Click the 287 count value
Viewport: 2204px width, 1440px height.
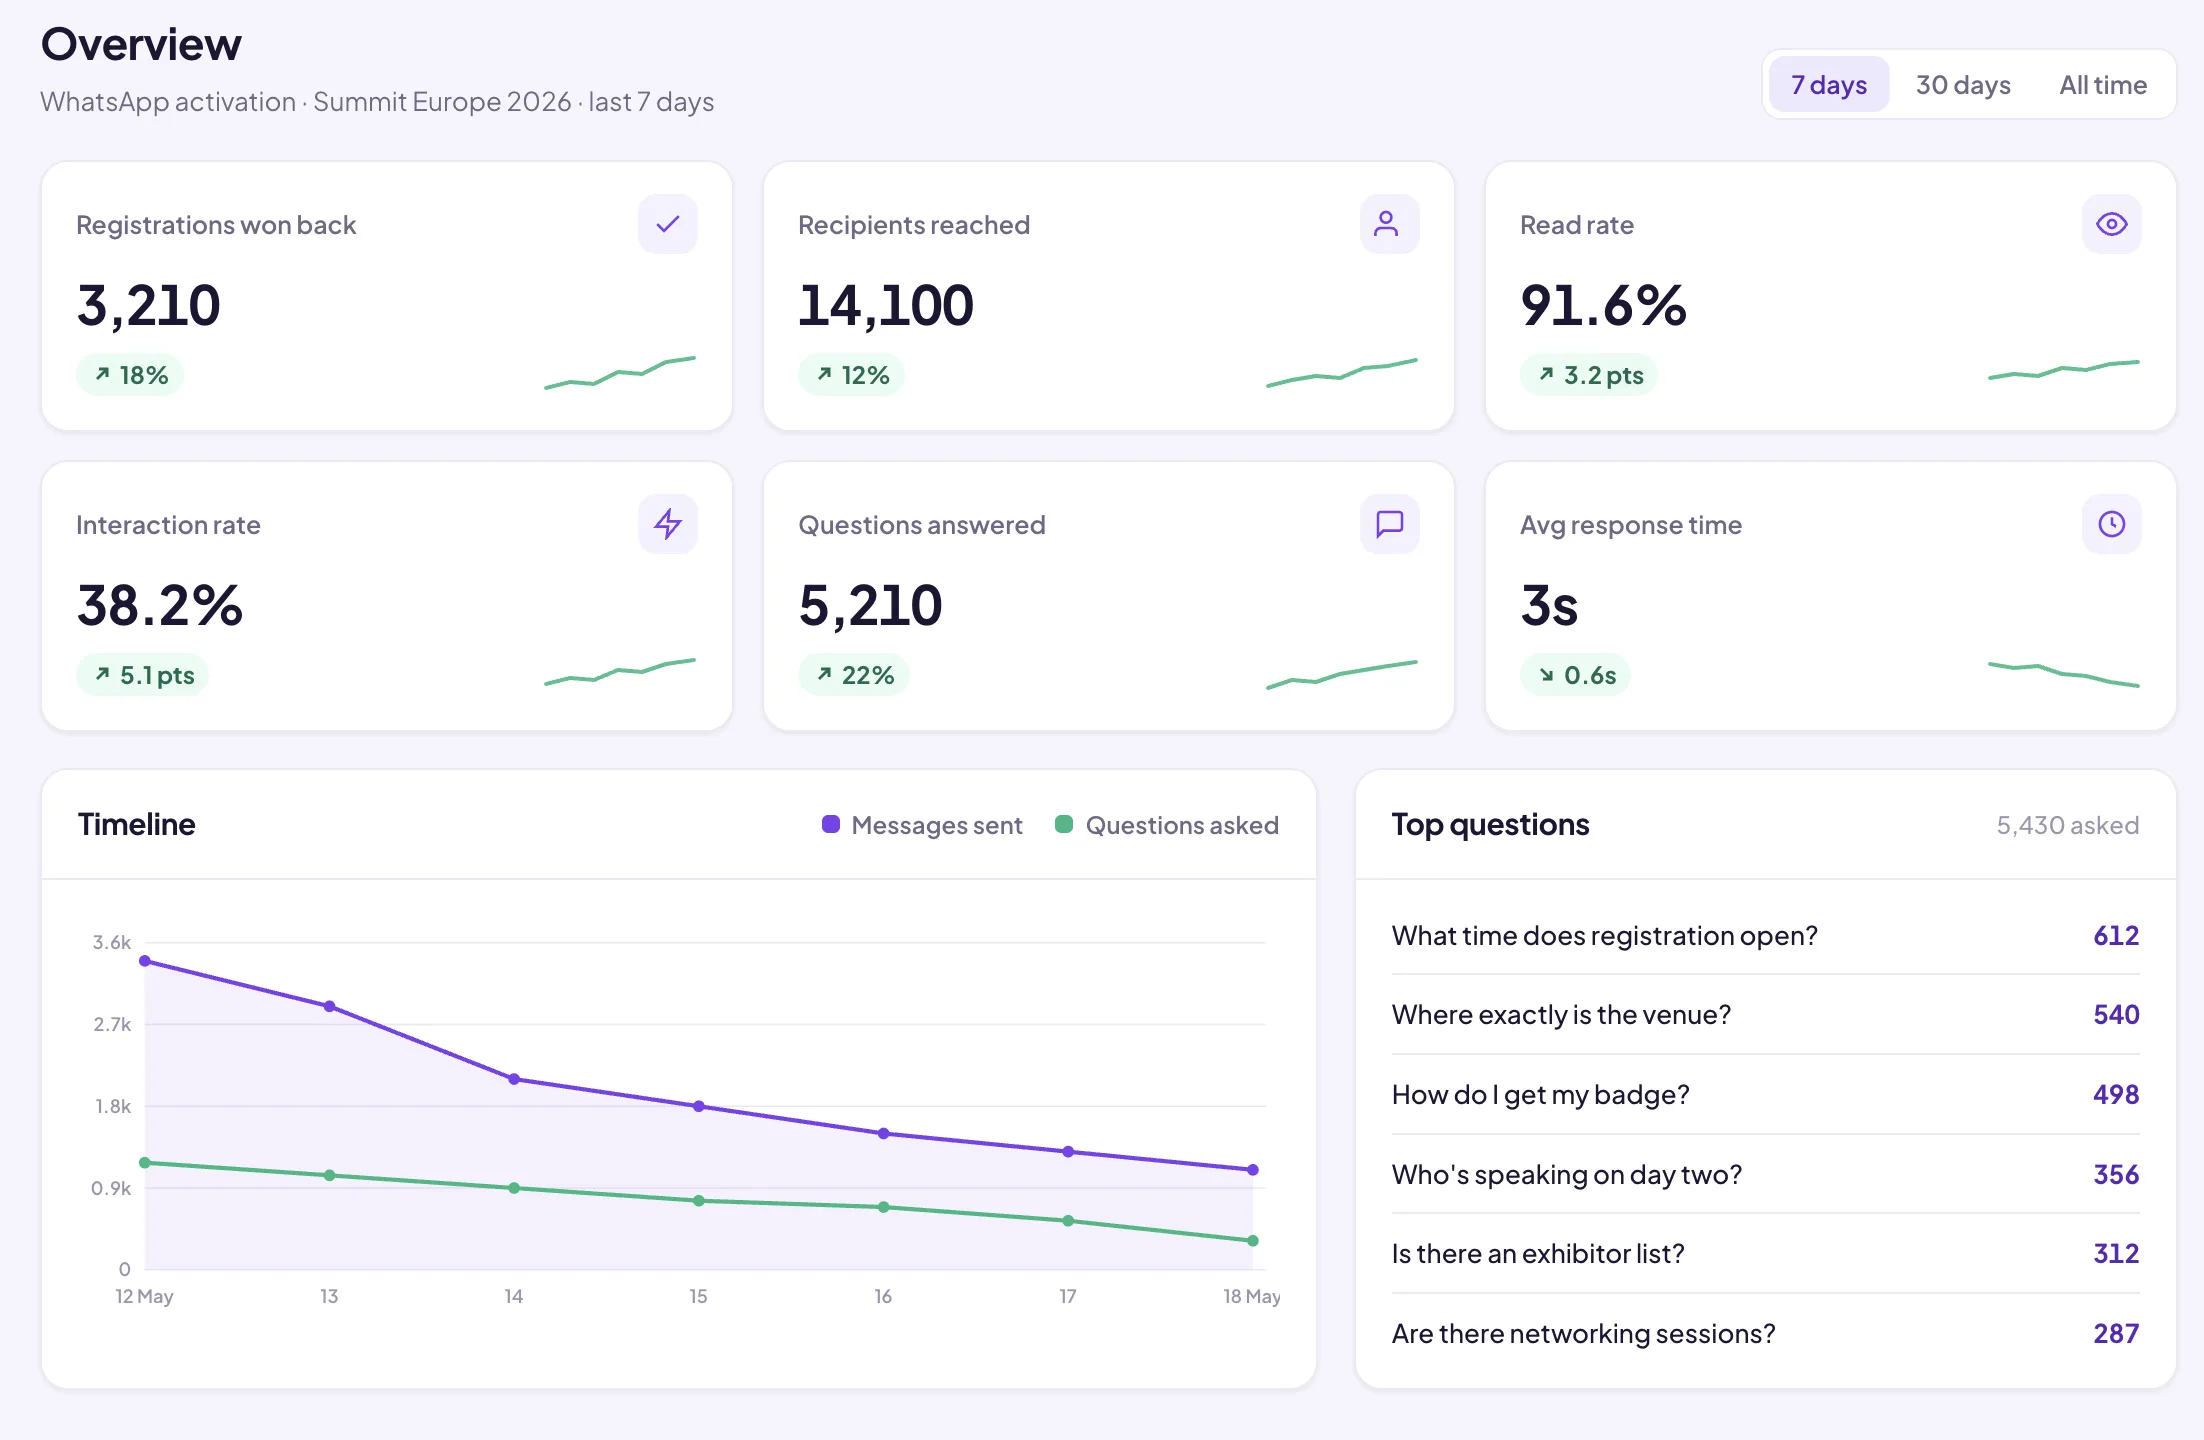click(x=2116, y=1333)
